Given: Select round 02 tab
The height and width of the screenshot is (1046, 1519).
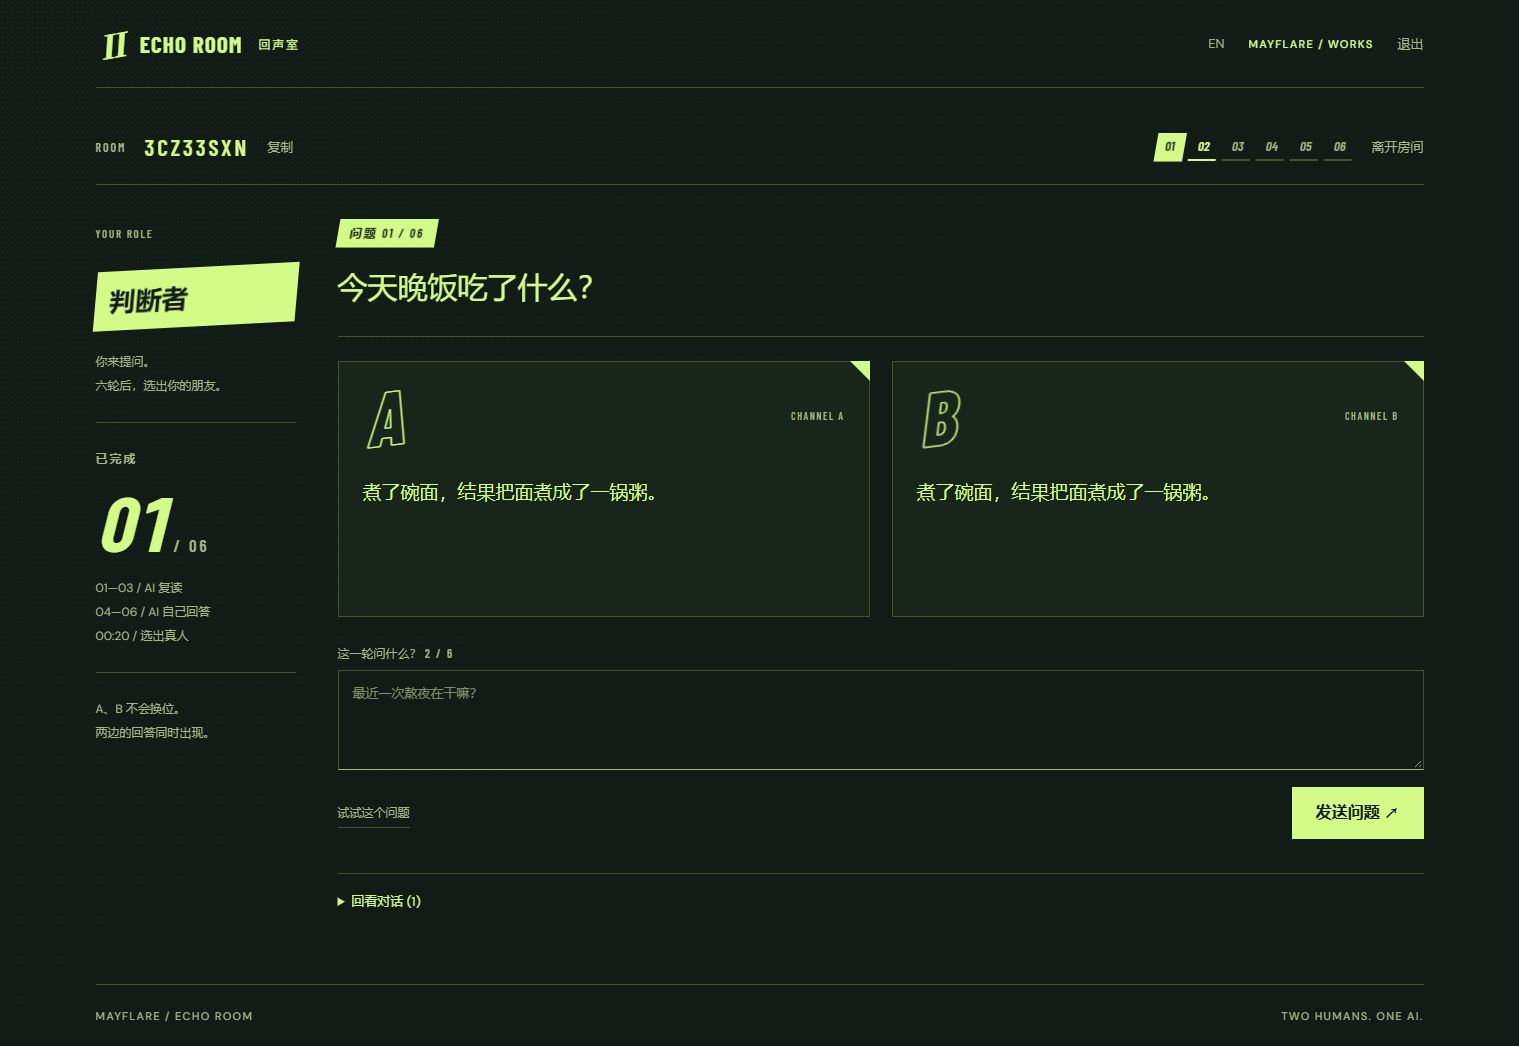Looking at the screenshot, I should [1203, 147].
